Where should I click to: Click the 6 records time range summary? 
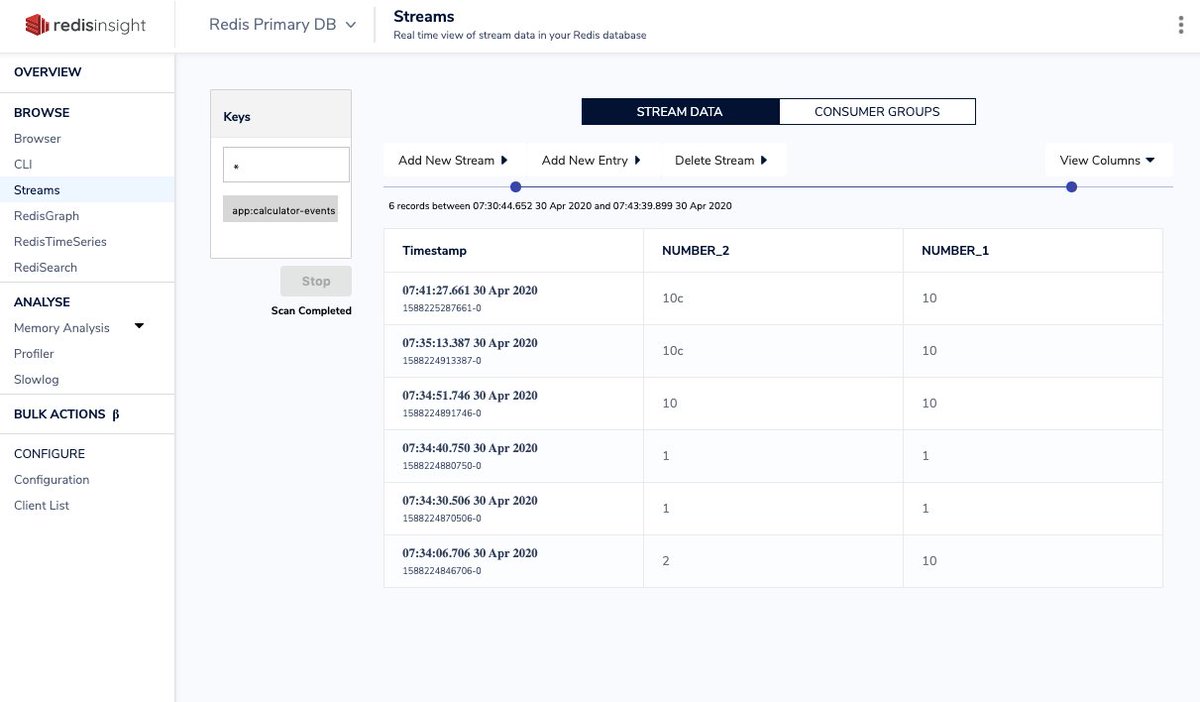560,206
